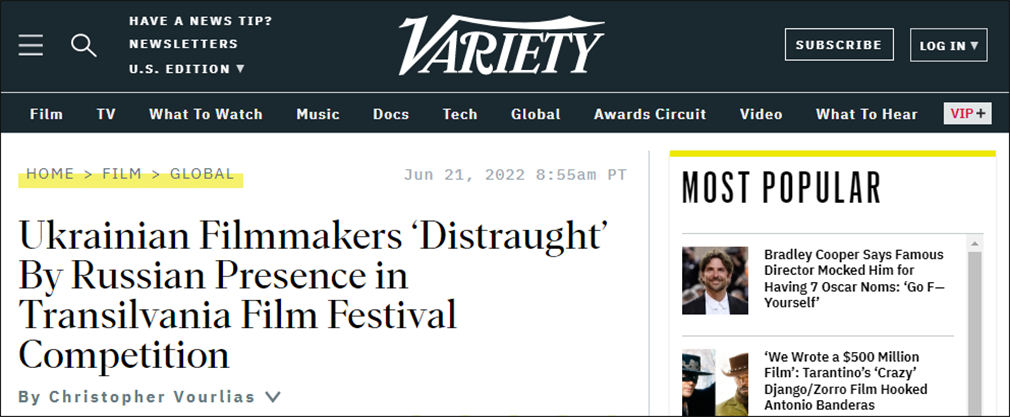Image resolution: width=1010 pixels, height=417 pixels.
Task: Open the Bradley Cooper thumbnail image
Action: [715, 280]
